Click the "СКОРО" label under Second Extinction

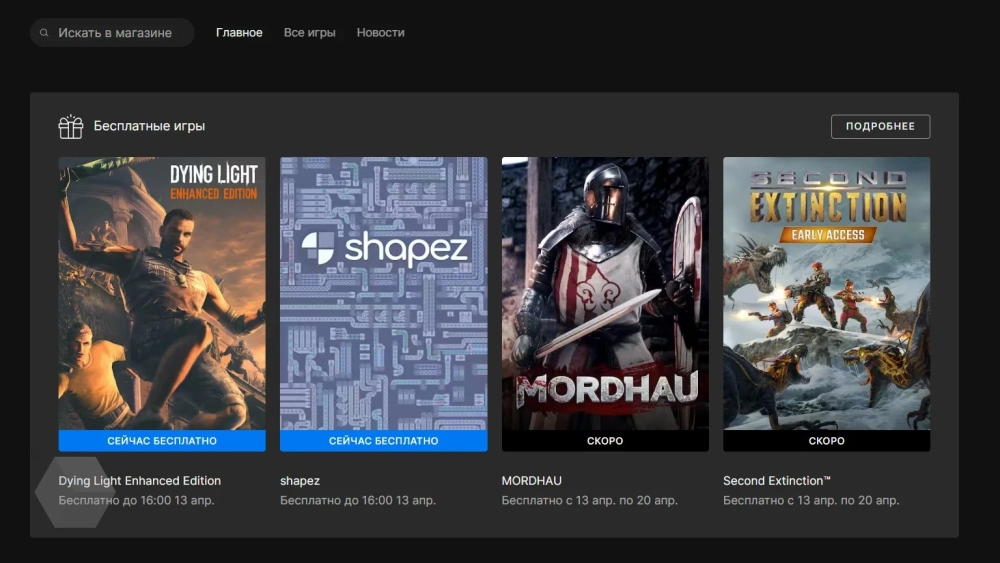point(826,441)
